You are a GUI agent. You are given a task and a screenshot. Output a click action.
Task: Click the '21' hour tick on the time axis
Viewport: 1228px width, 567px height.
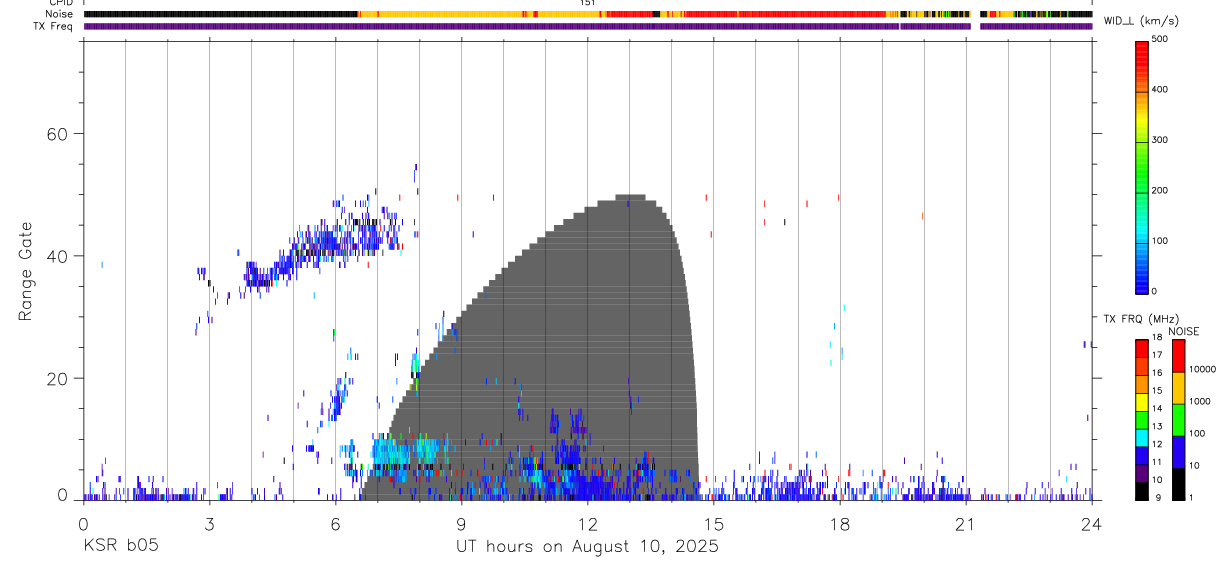point(965,523)
